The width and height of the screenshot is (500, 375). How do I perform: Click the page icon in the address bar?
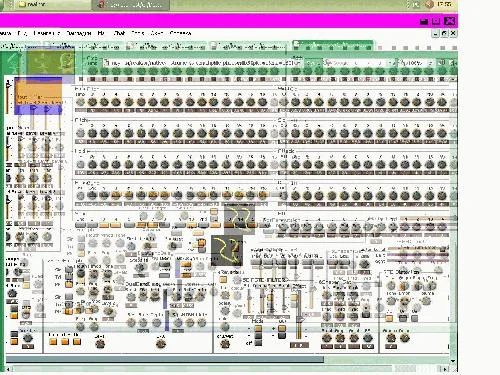point(107,63)
